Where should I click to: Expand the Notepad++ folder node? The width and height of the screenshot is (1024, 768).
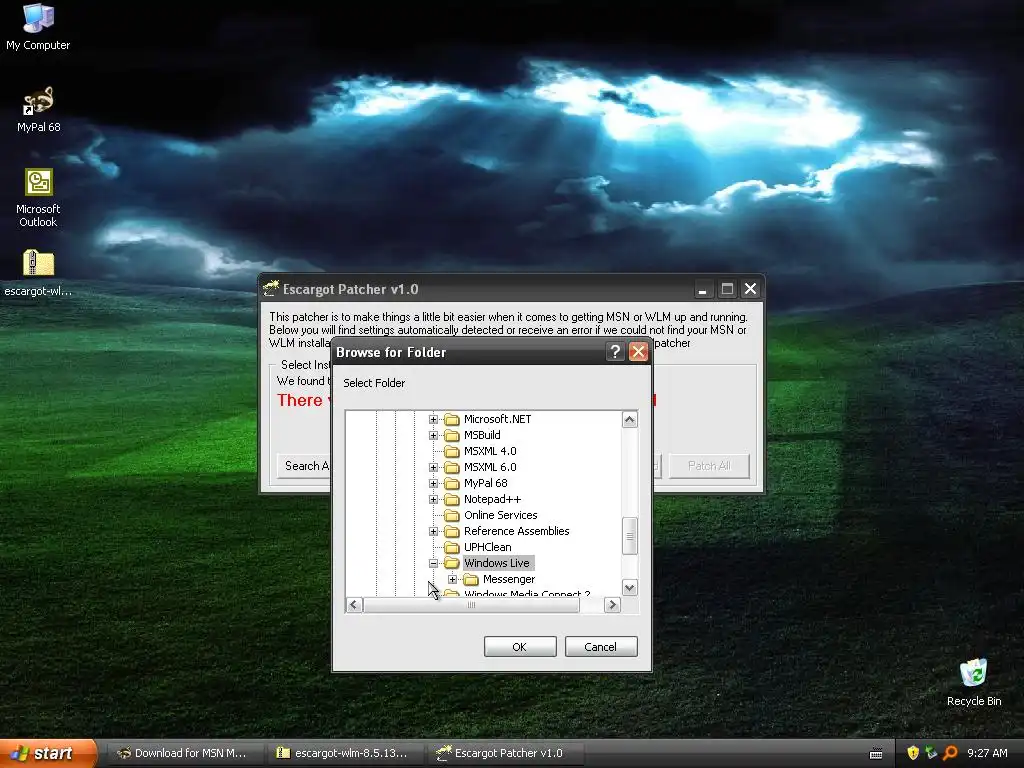(433, 499)
